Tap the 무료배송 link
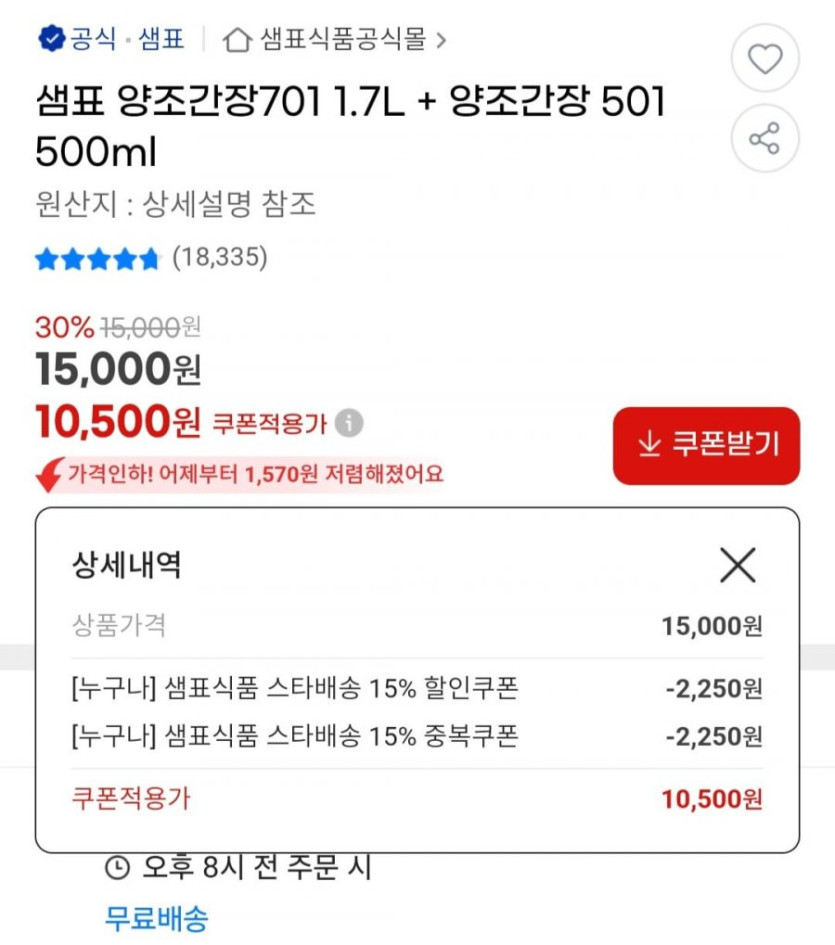 tap(156, 916)
